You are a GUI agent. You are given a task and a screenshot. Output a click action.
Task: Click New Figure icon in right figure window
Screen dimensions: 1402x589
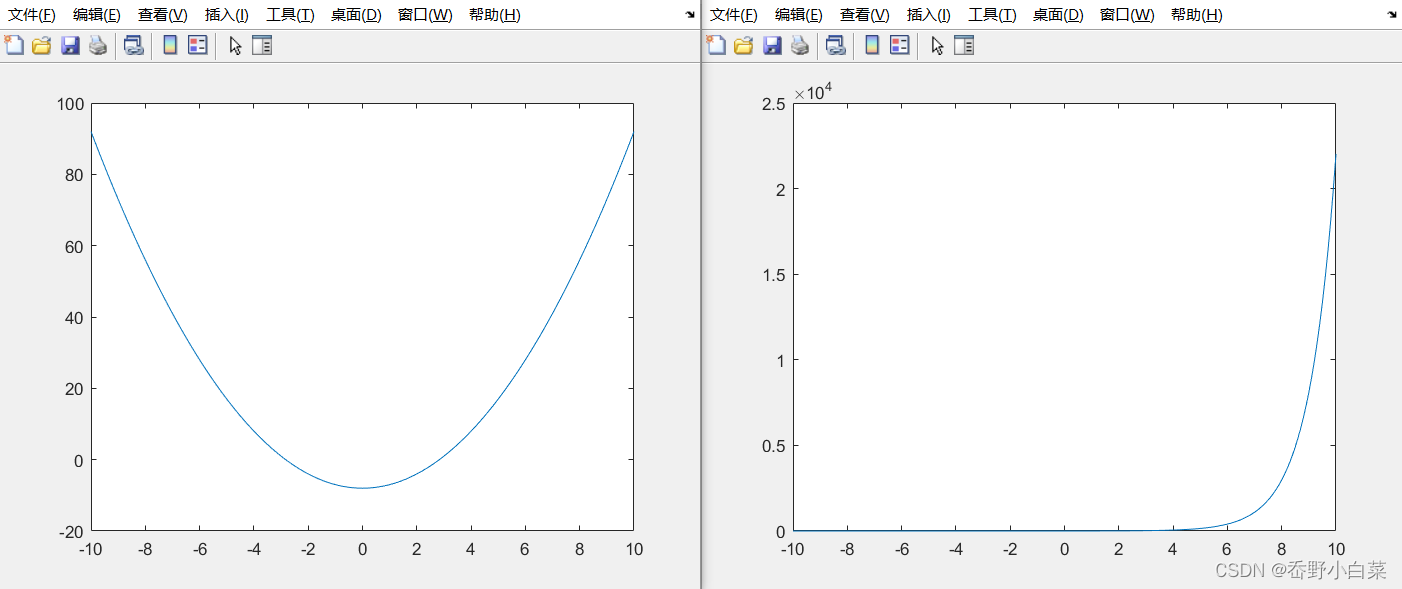(x=716, y=45)
